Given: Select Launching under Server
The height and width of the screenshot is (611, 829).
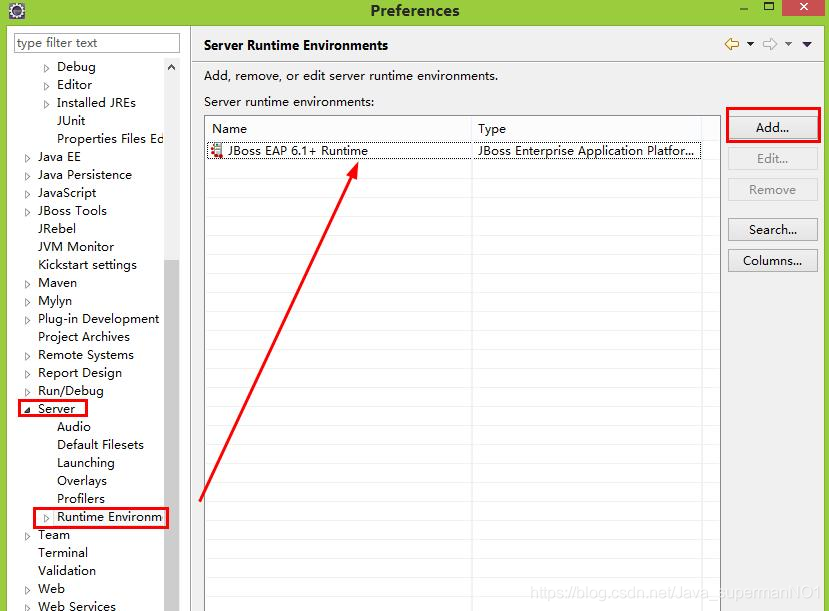Looking at the screenshot, I should tap(86, 462).
